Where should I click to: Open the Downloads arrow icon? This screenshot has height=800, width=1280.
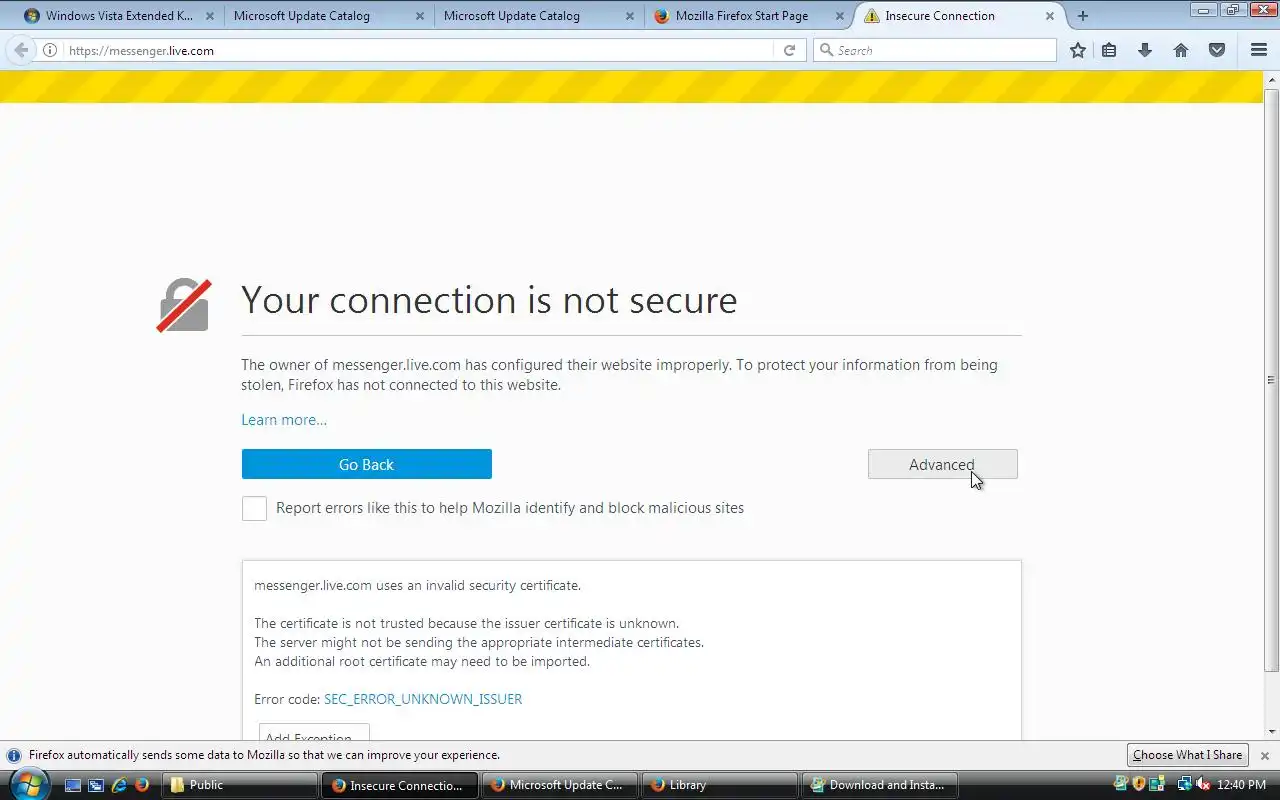1145,50
